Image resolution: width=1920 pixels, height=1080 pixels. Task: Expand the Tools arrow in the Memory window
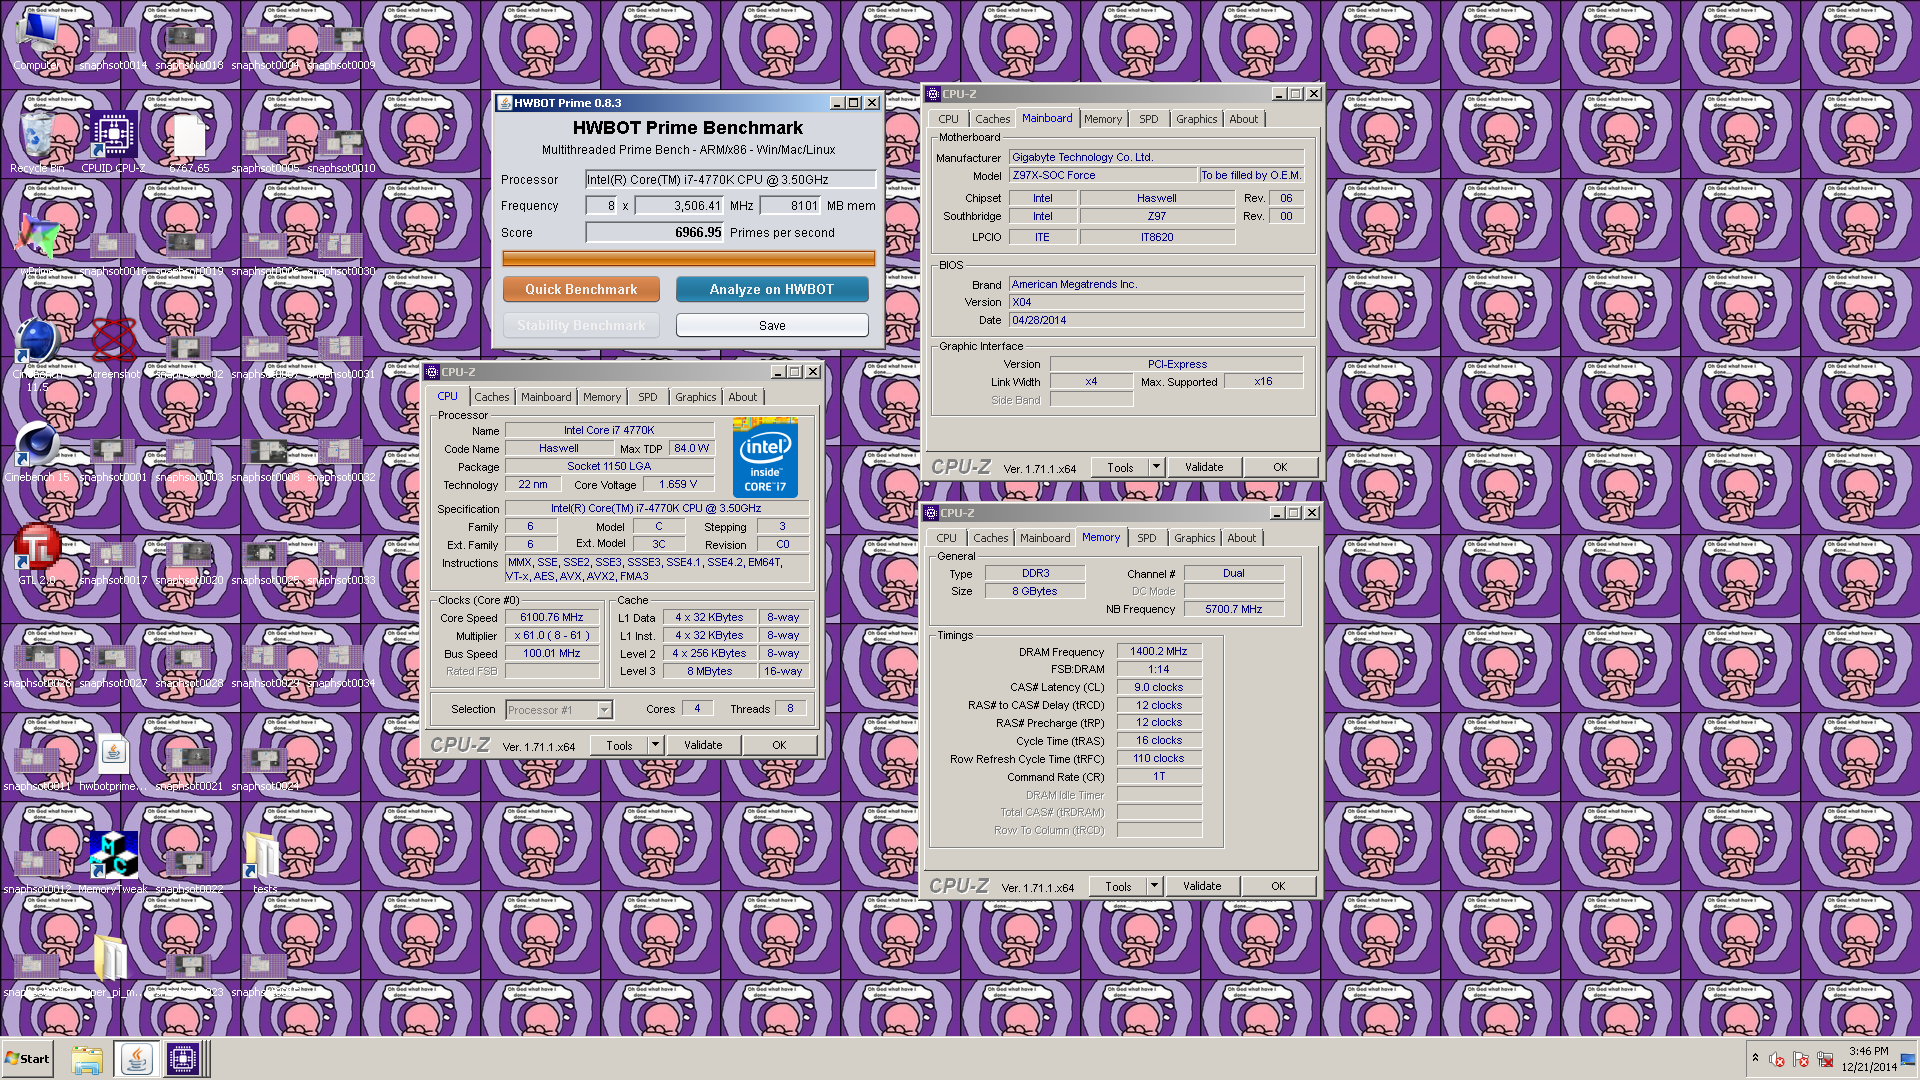coord(1154,886)
